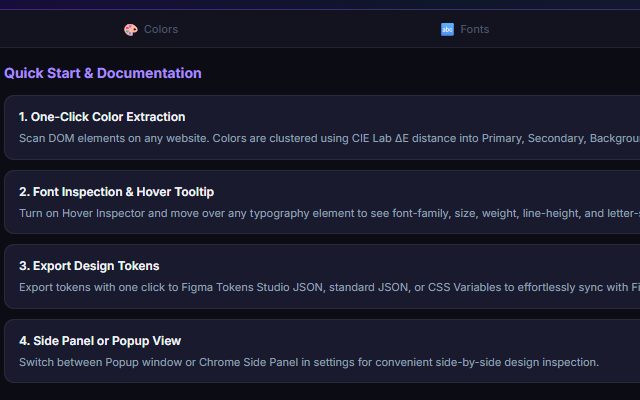This screenshot has height=400, width=640.
Task: Open the Fonts tab
Action: (x=465, y=29)
